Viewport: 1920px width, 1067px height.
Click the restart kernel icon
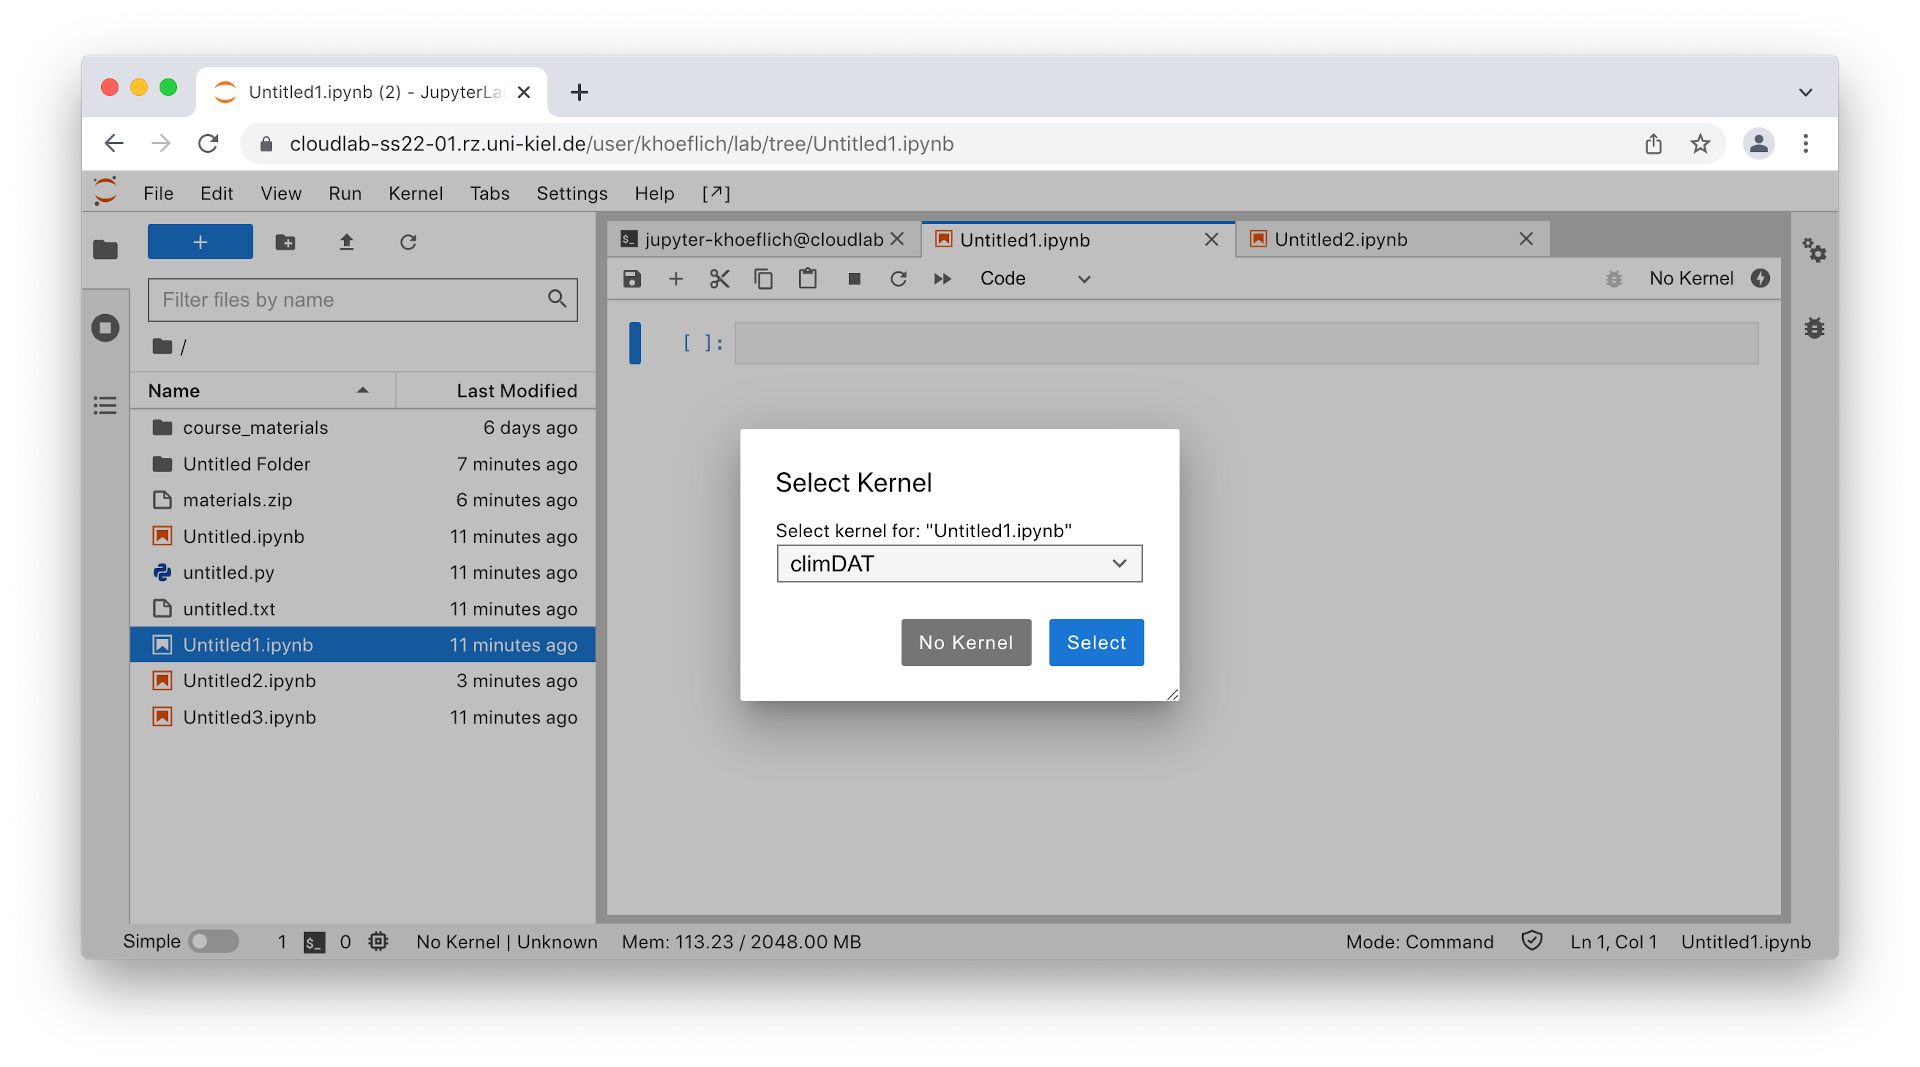tap(898, 279)
